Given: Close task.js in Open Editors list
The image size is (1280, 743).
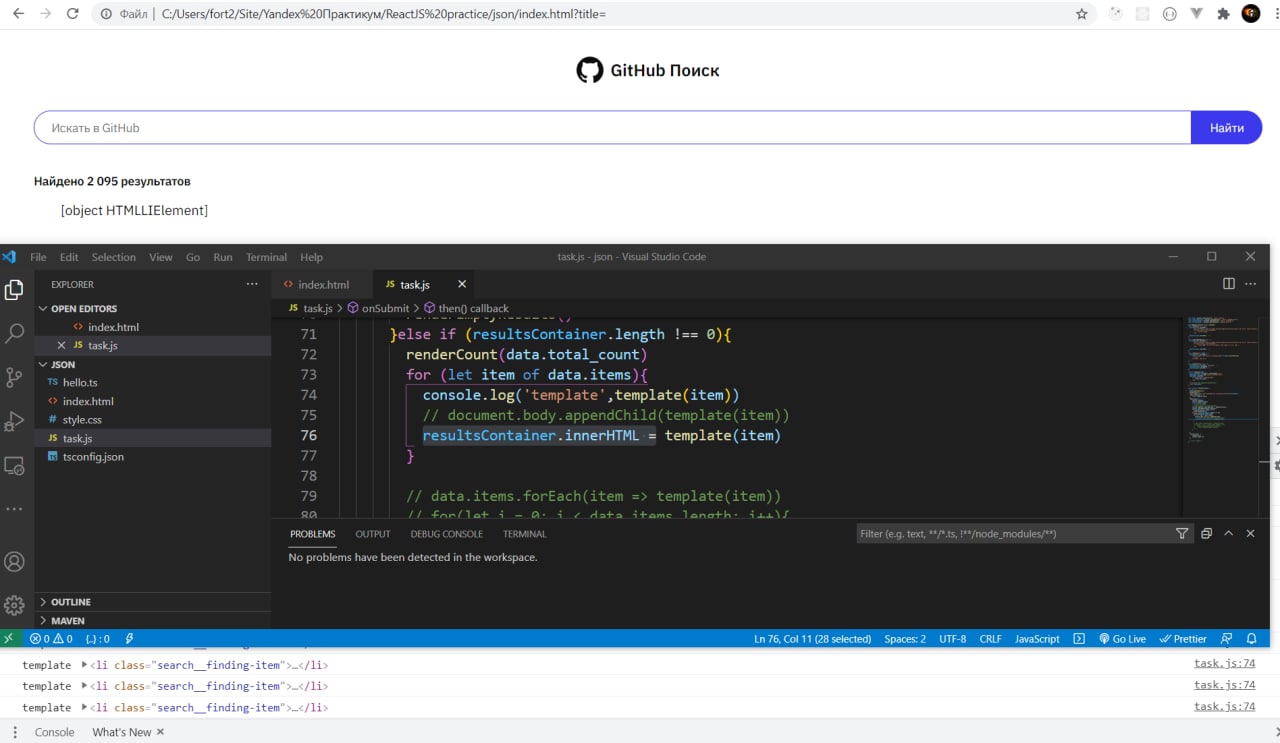Looking at the screenshot, I should (61, 345).
